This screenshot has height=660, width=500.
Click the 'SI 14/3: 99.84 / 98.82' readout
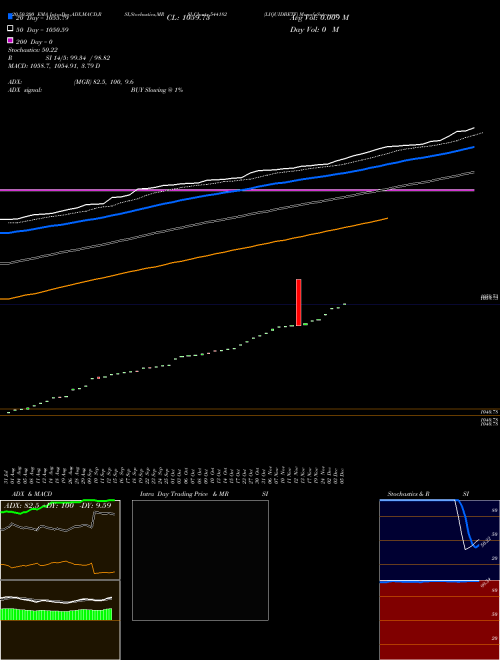click(x=78, y=58)
